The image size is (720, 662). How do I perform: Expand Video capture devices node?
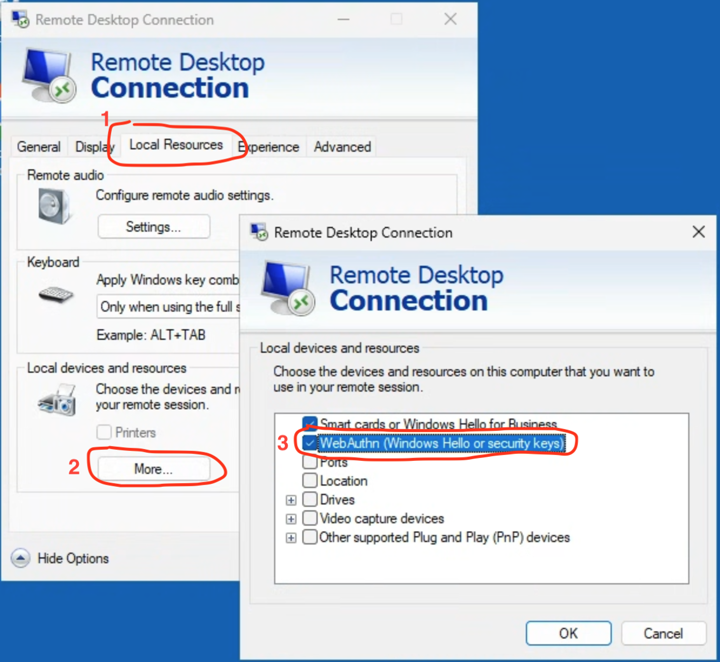[x=291, y=519]
